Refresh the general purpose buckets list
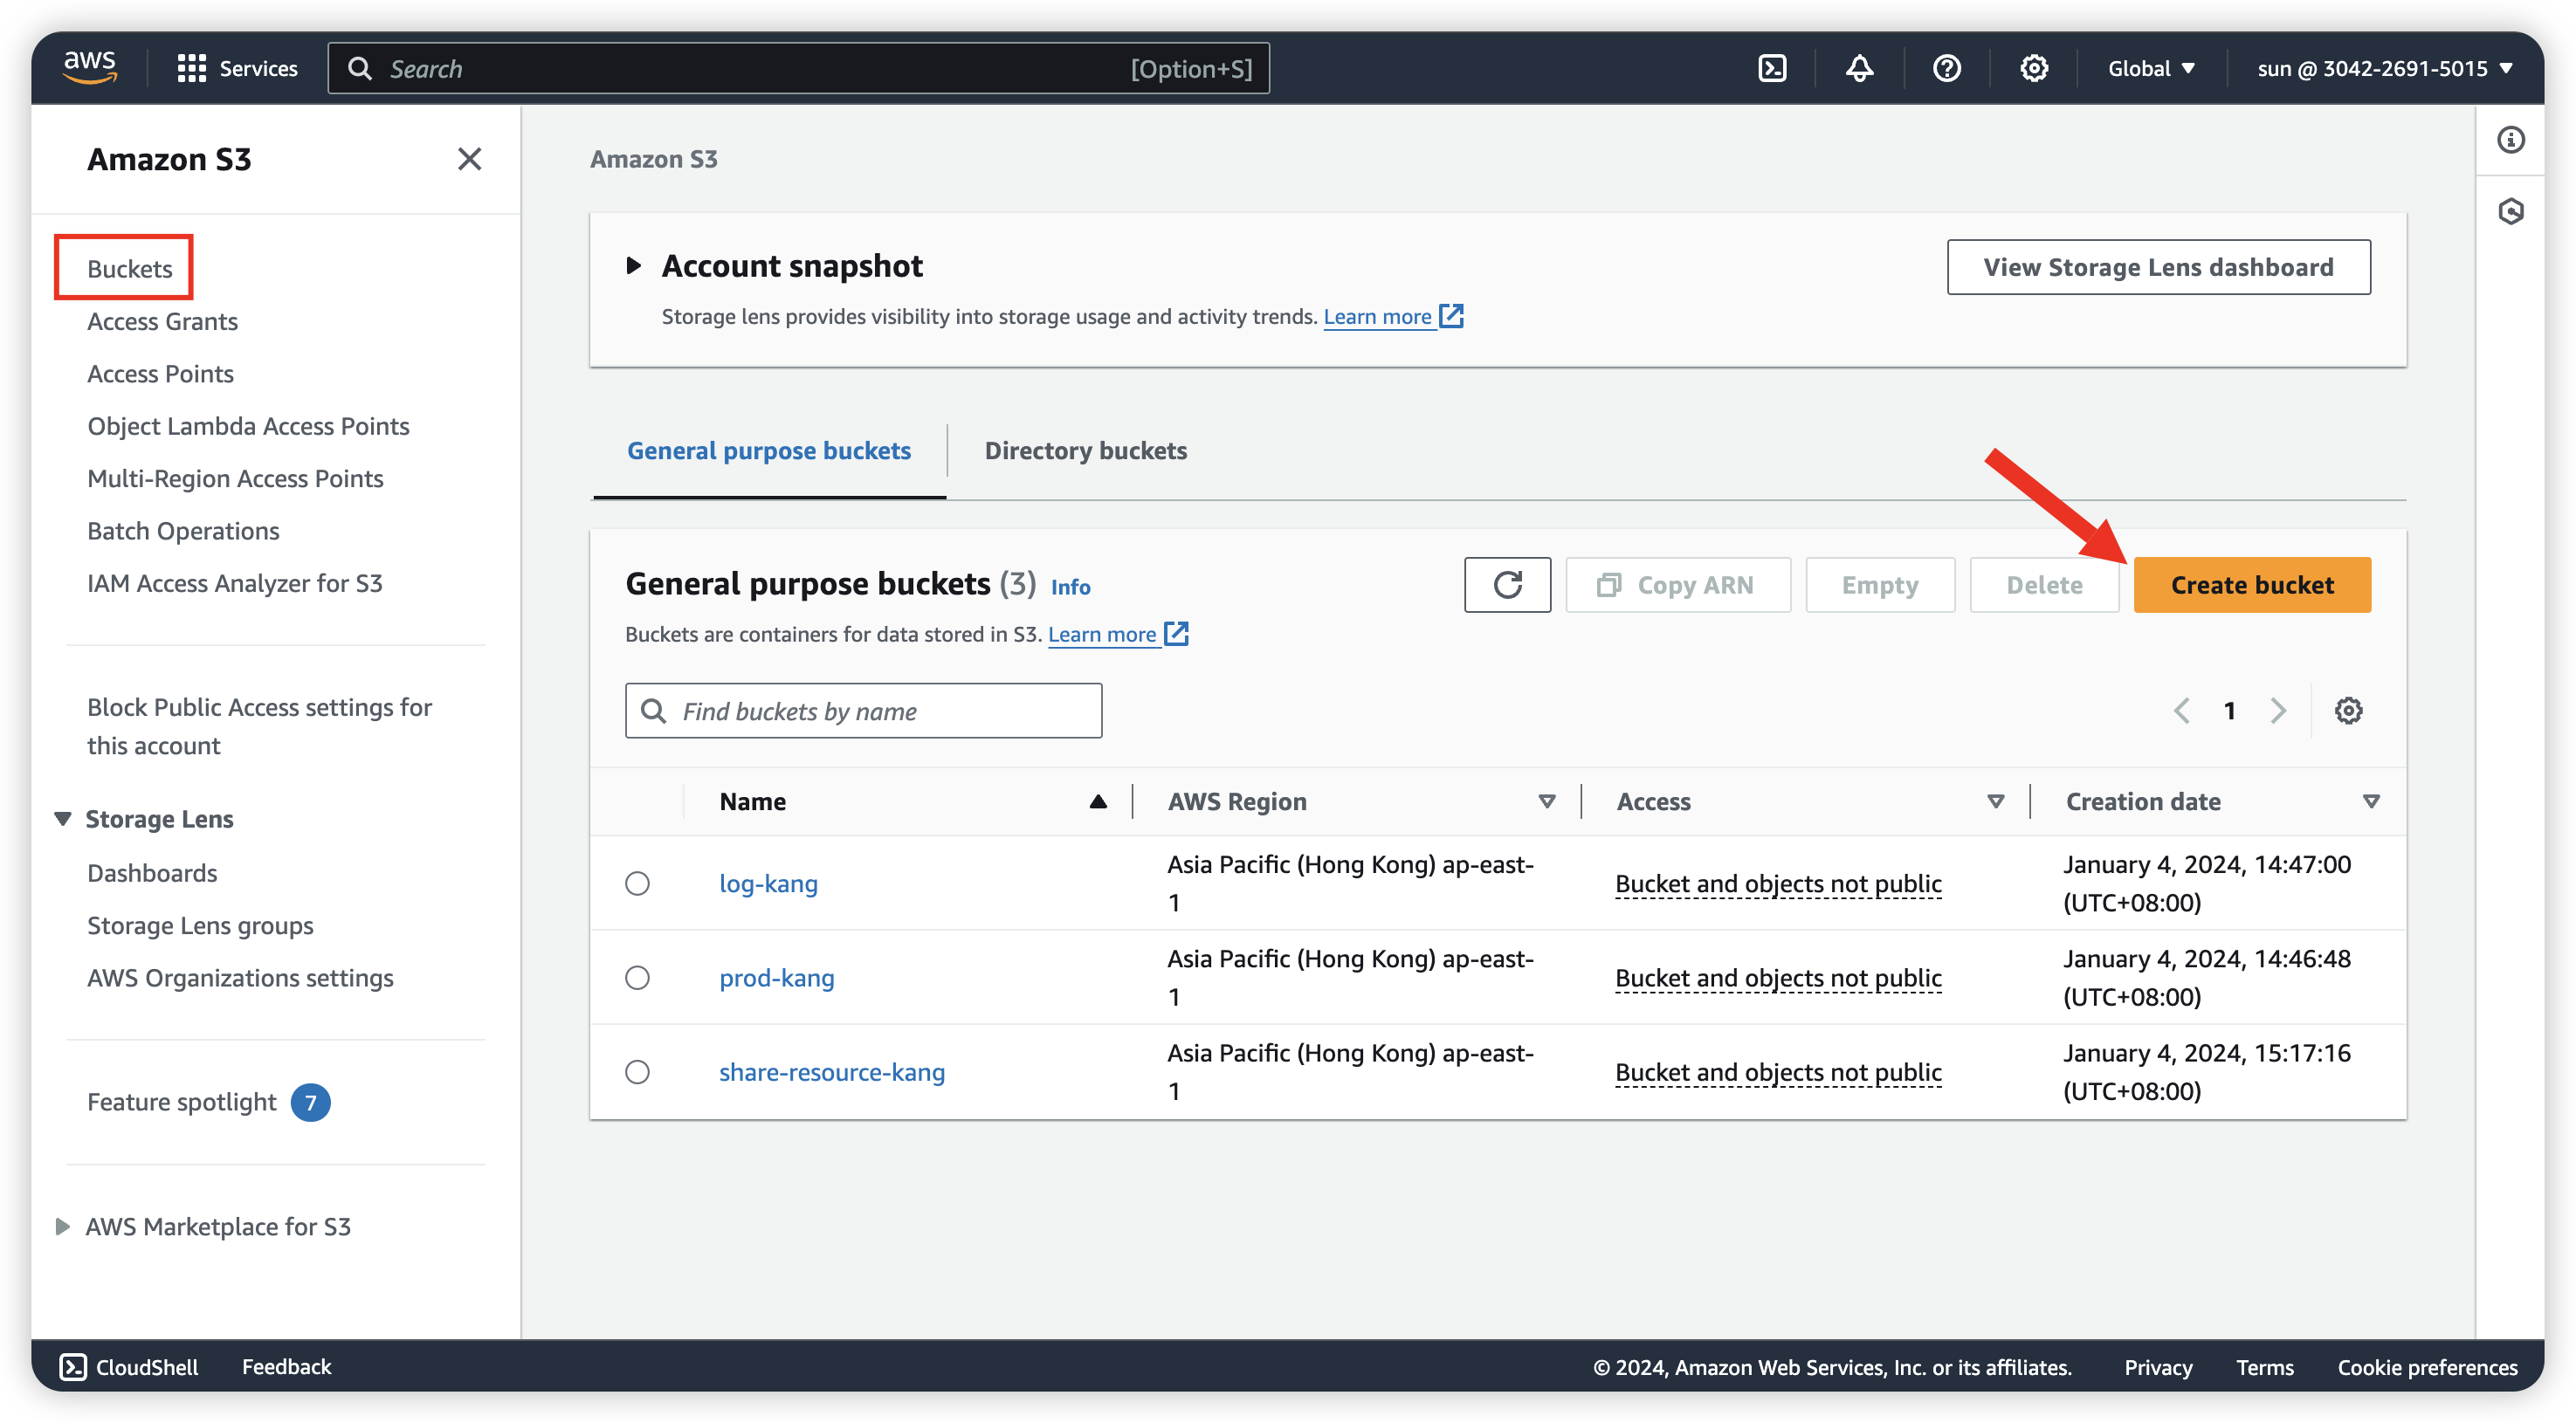This screenshot has height=1423, width=2576. (1507, 584)
